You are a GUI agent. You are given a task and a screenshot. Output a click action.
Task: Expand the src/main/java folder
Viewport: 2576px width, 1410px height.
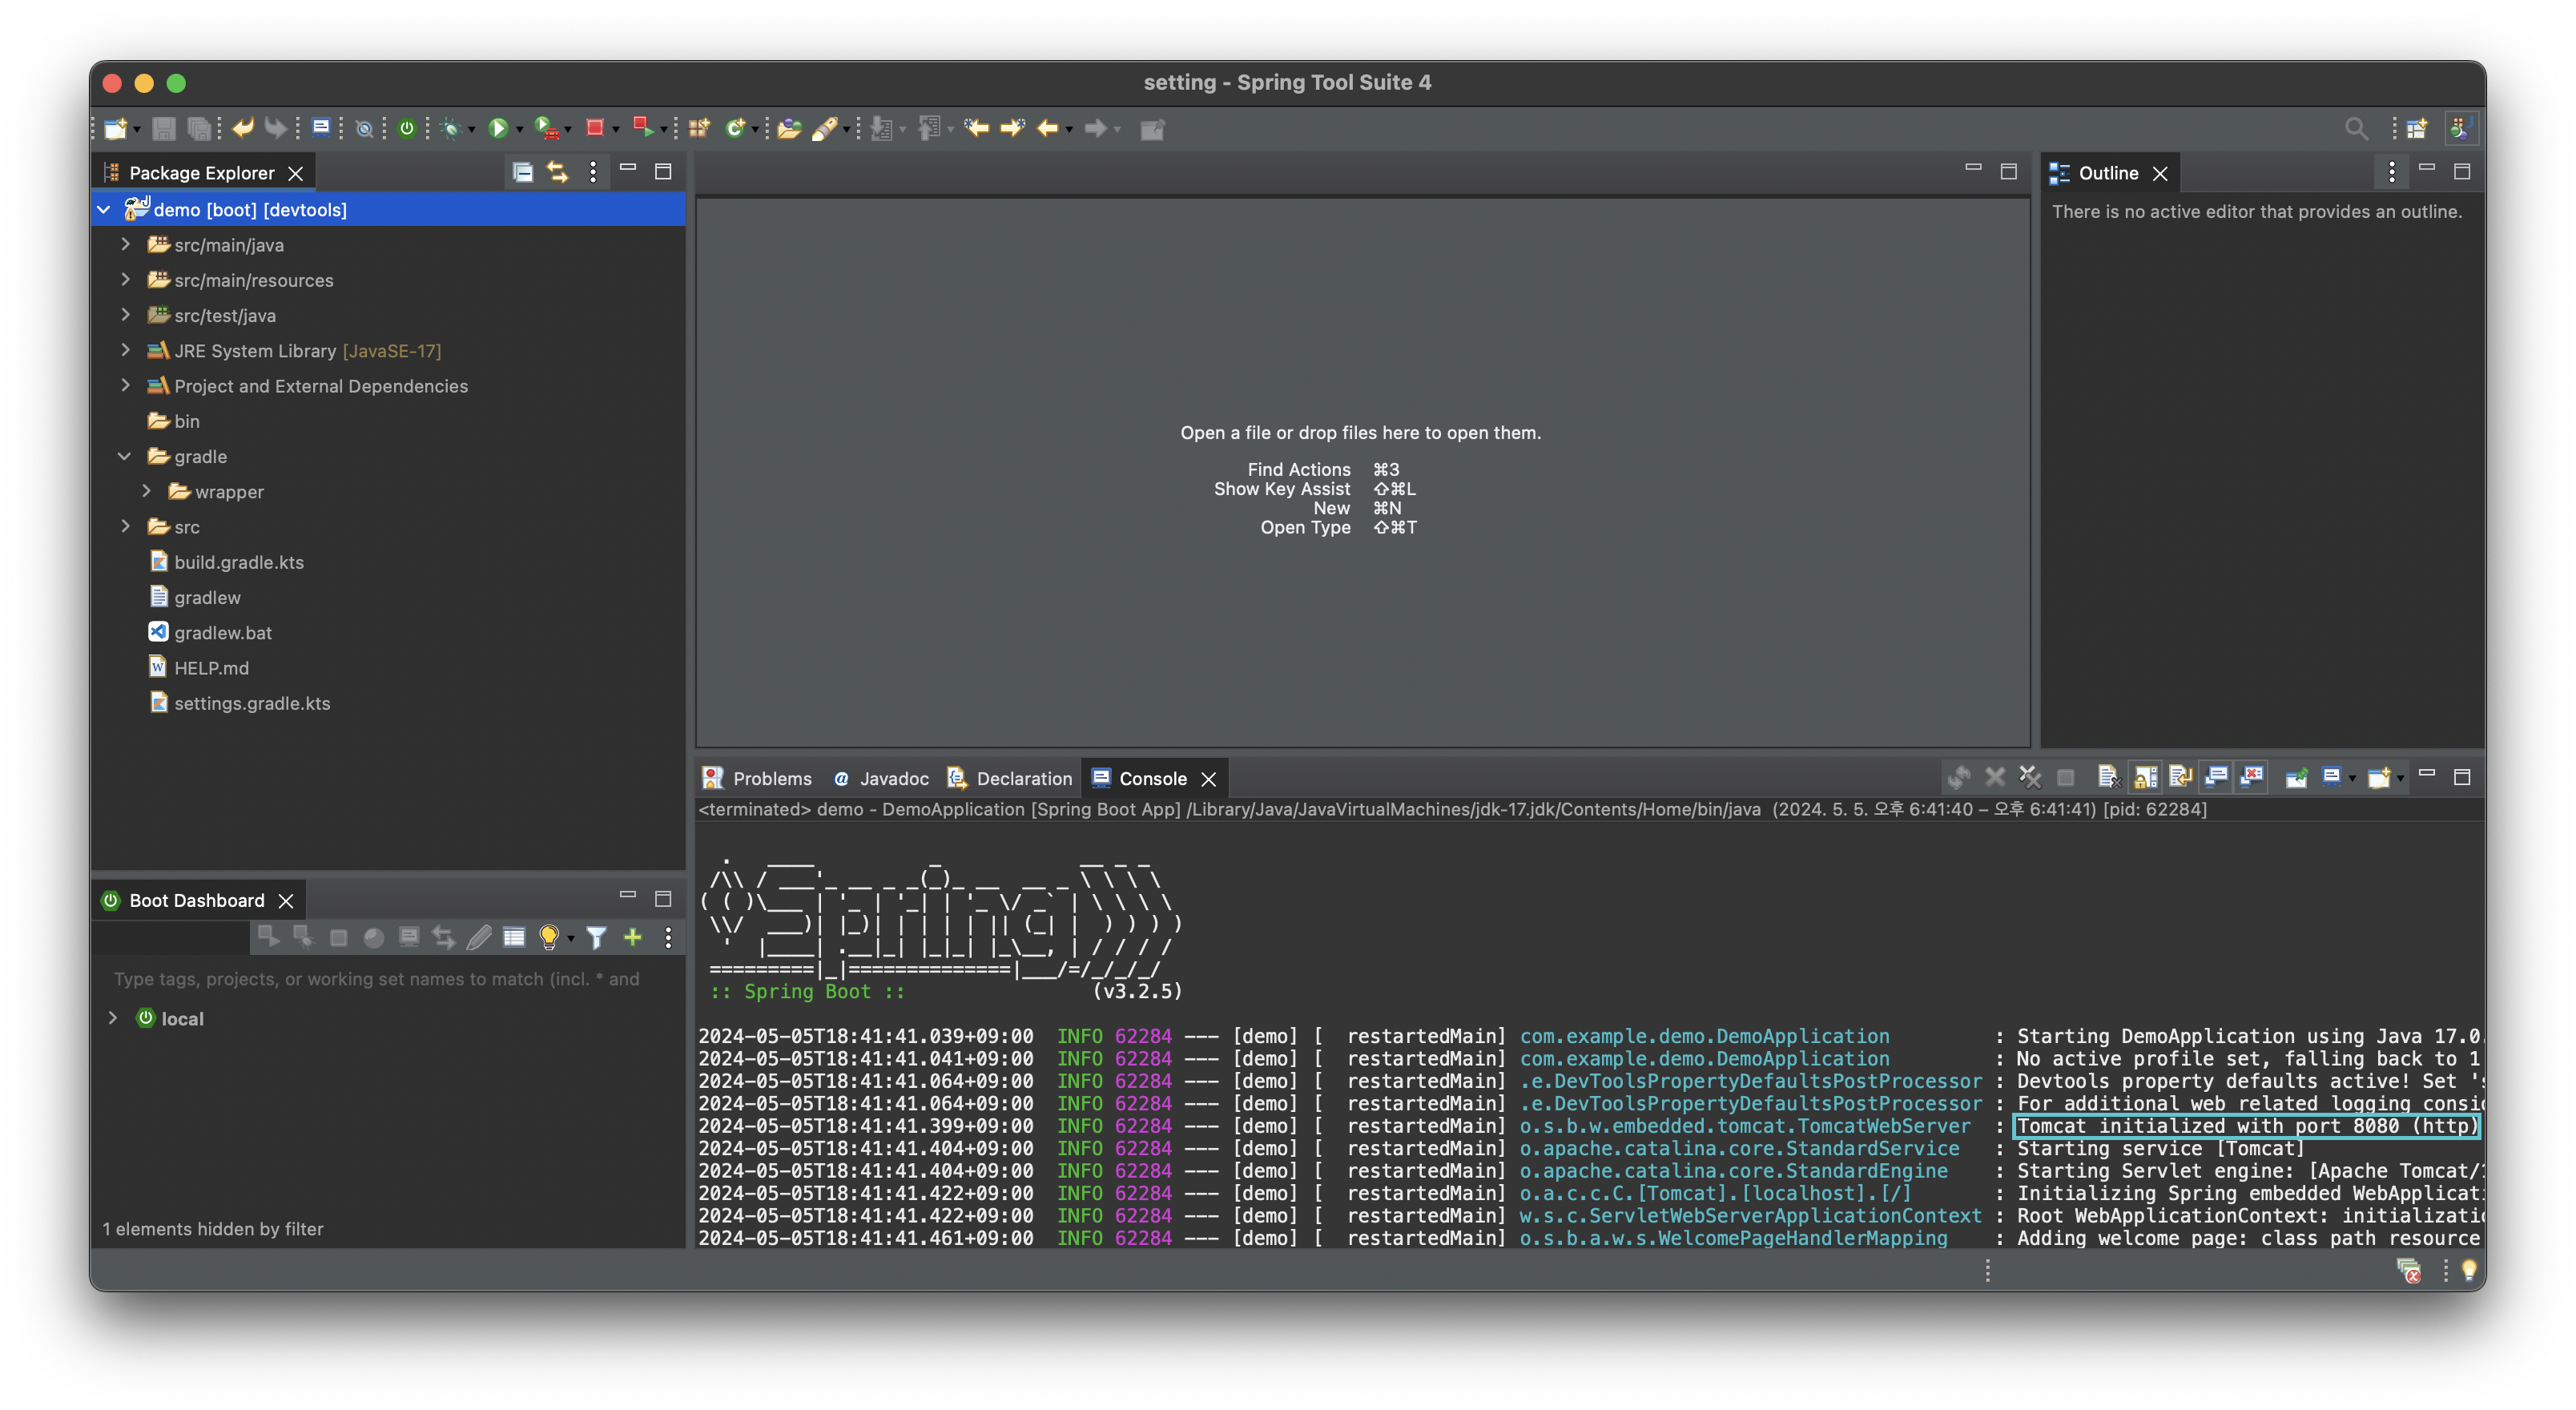point(125,244)
